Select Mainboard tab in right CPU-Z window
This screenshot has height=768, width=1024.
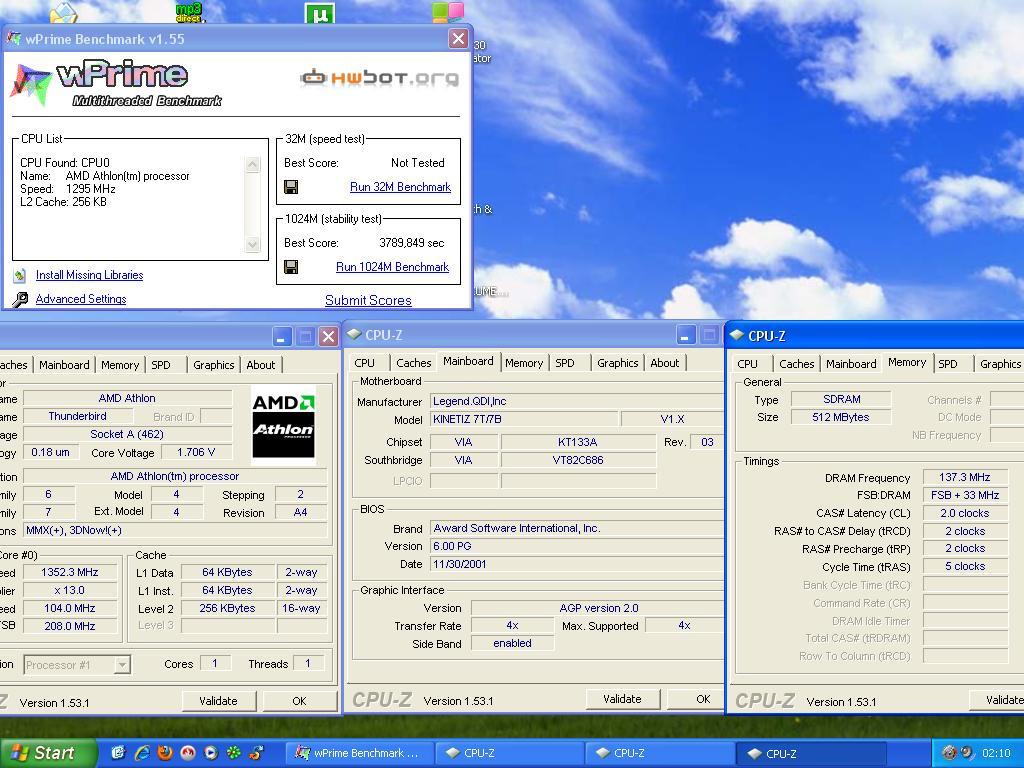pos(851,364)
